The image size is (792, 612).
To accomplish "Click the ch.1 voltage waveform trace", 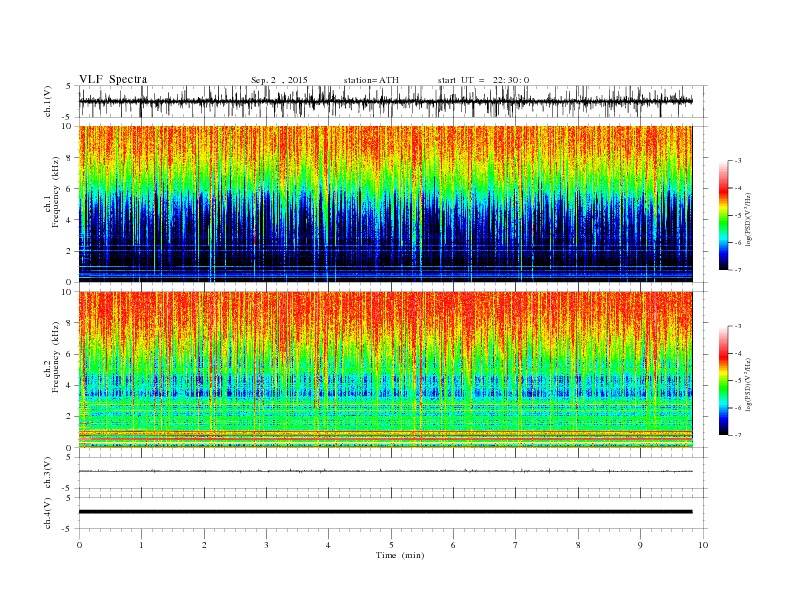I will pos(385,101).
